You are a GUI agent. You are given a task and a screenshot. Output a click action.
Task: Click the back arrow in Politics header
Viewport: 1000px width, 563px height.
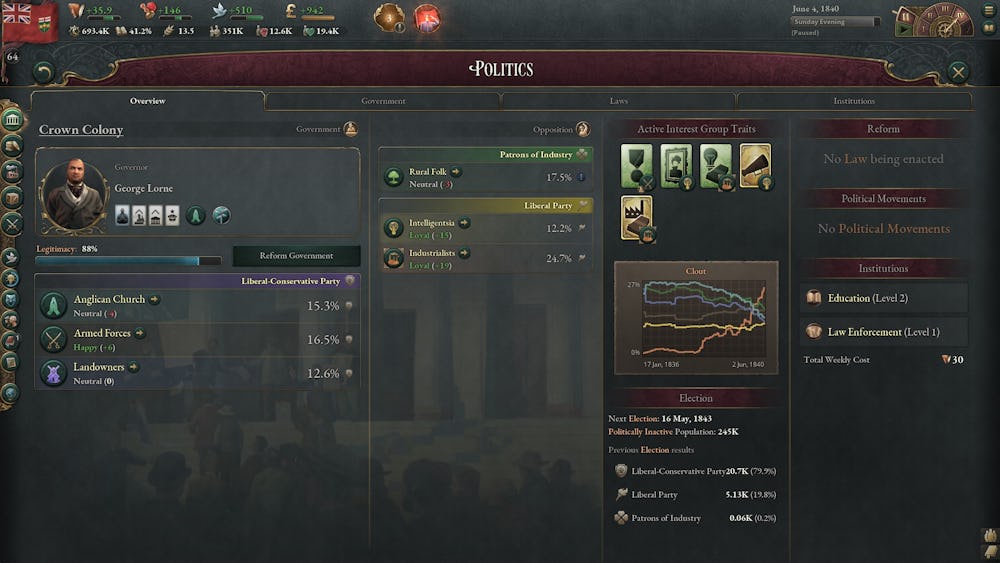coord(43,72)
